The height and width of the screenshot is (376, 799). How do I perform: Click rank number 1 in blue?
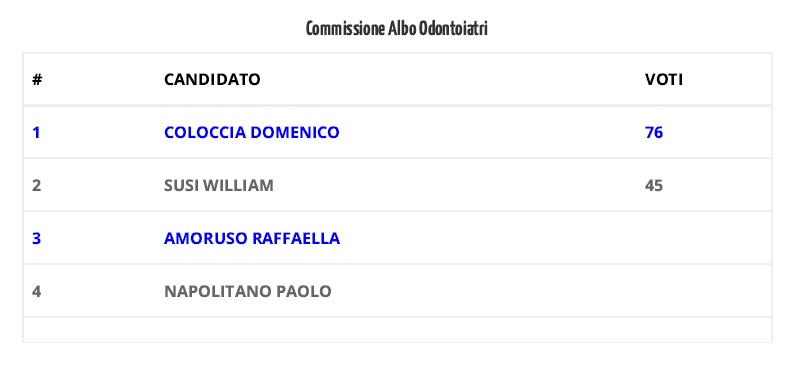(x=36, y=132)
